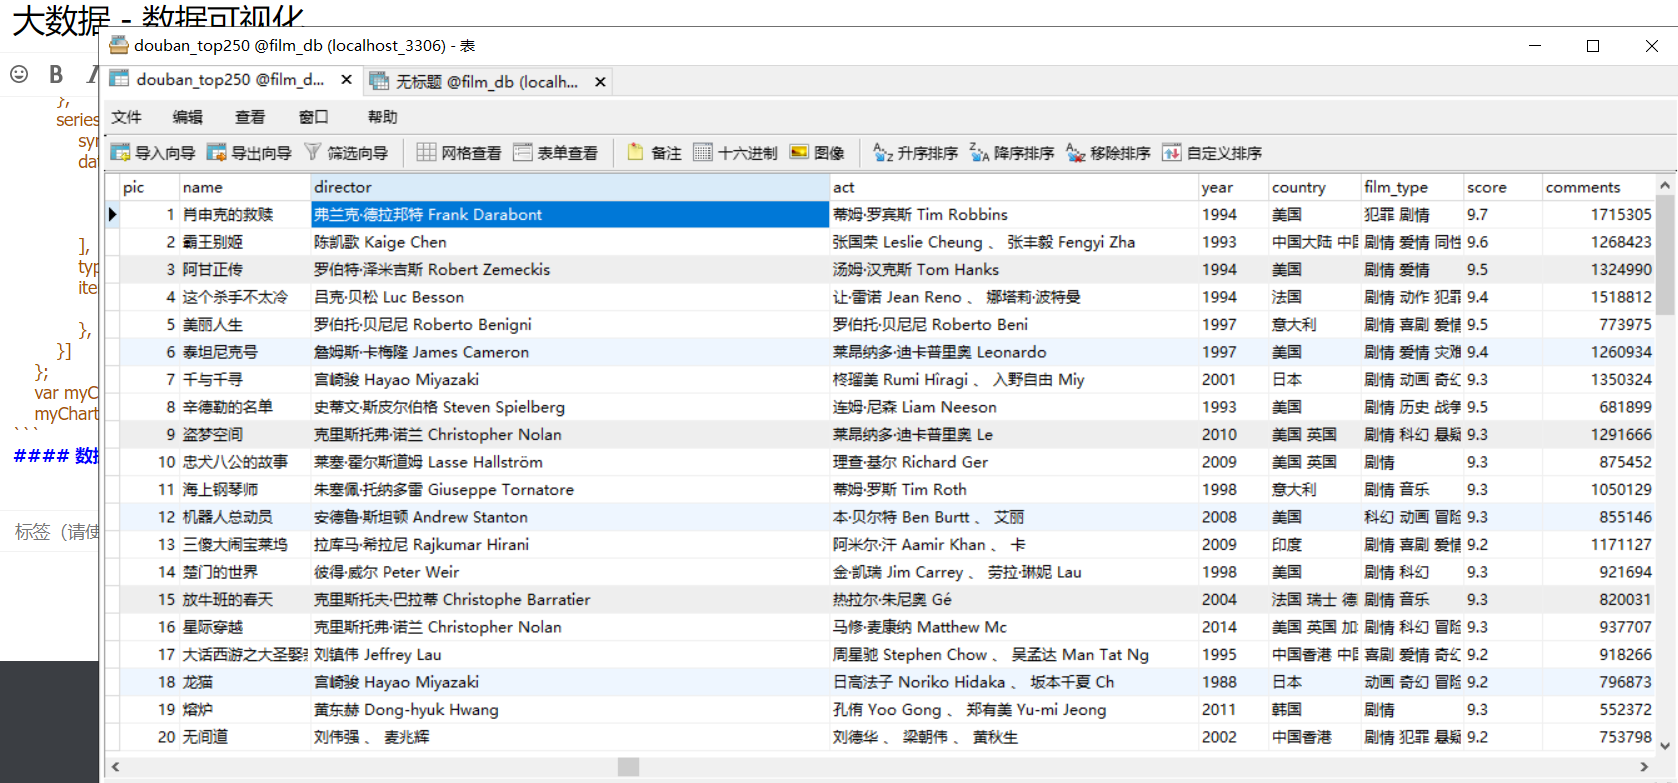The image size is (1678, 783).
Task: Click the Steven Spielberg director cell
Action: (570, 407)
